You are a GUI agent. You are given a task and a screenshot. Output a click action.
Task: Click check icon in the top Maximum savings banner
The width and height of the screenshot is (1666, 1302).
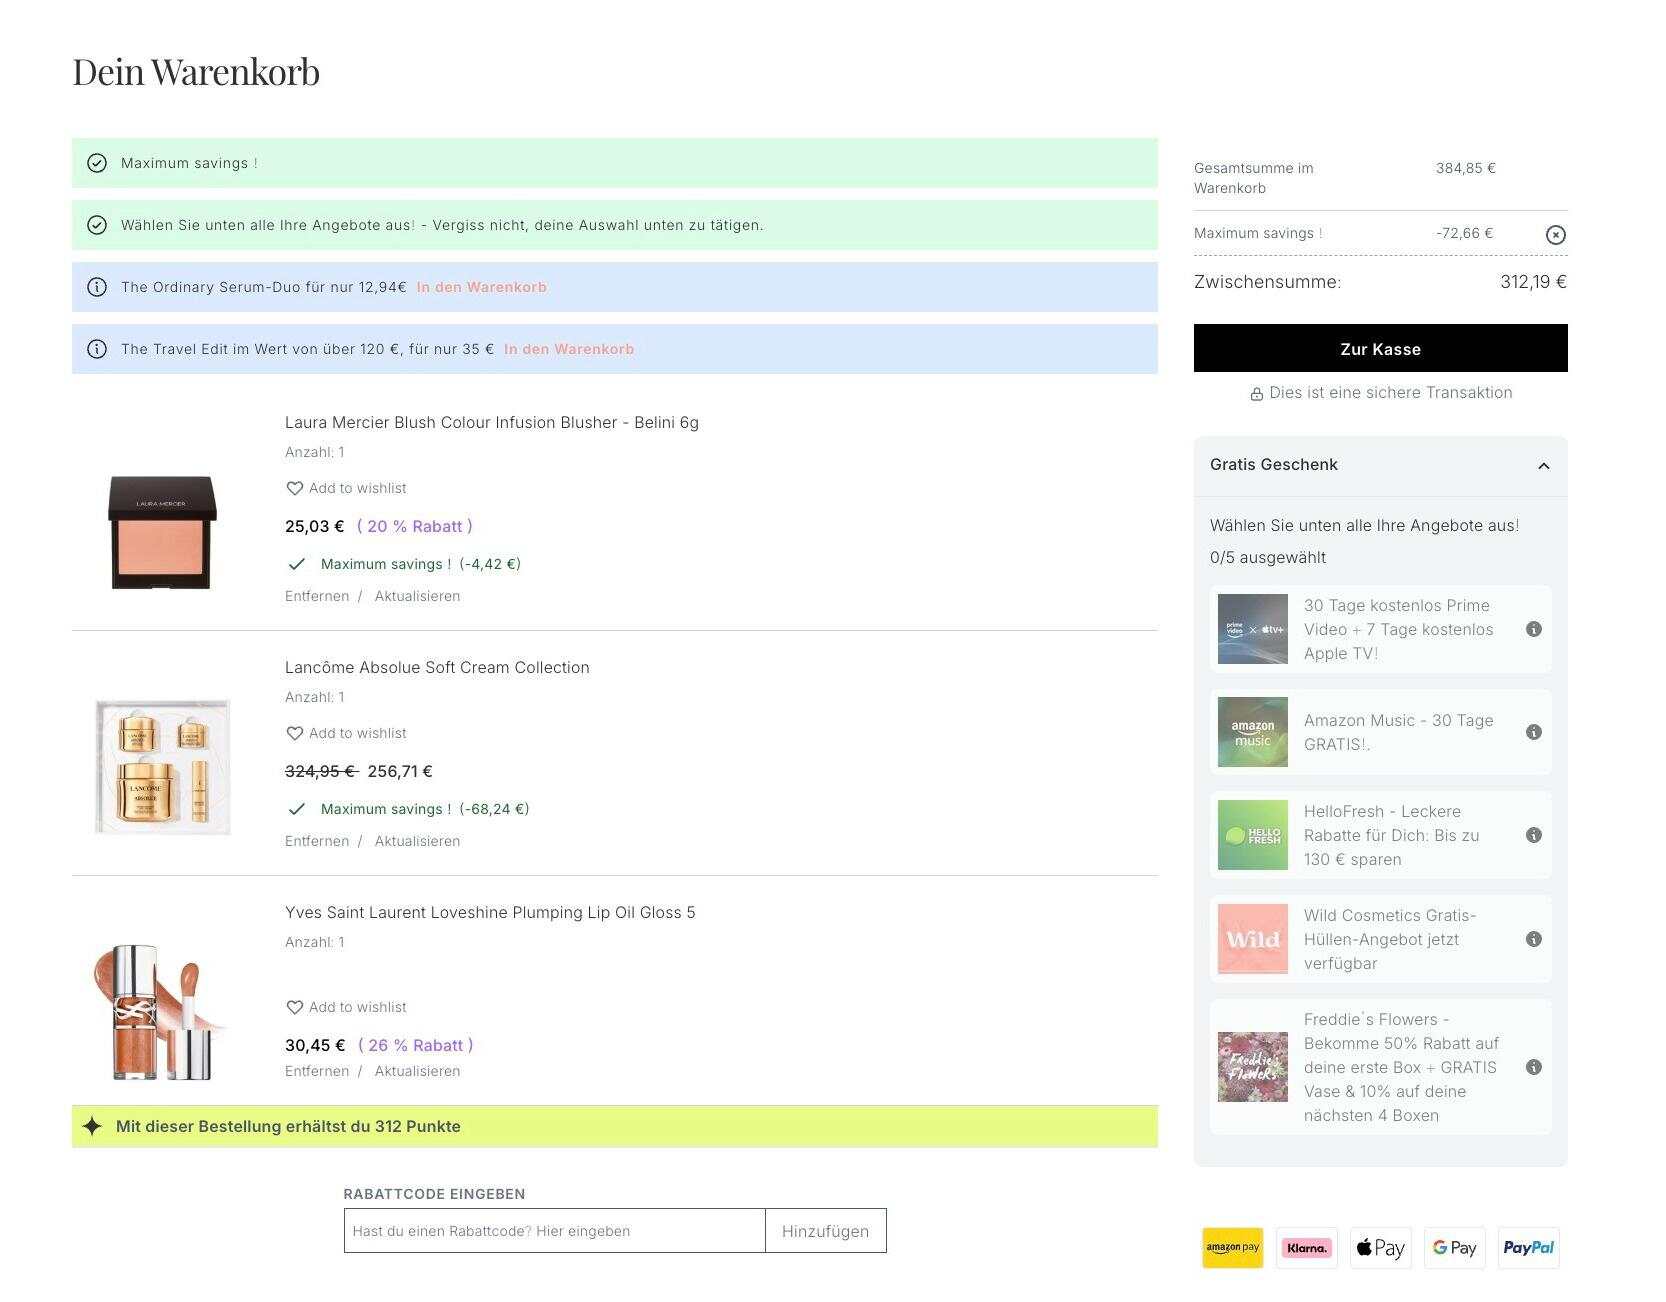[97, 163]
